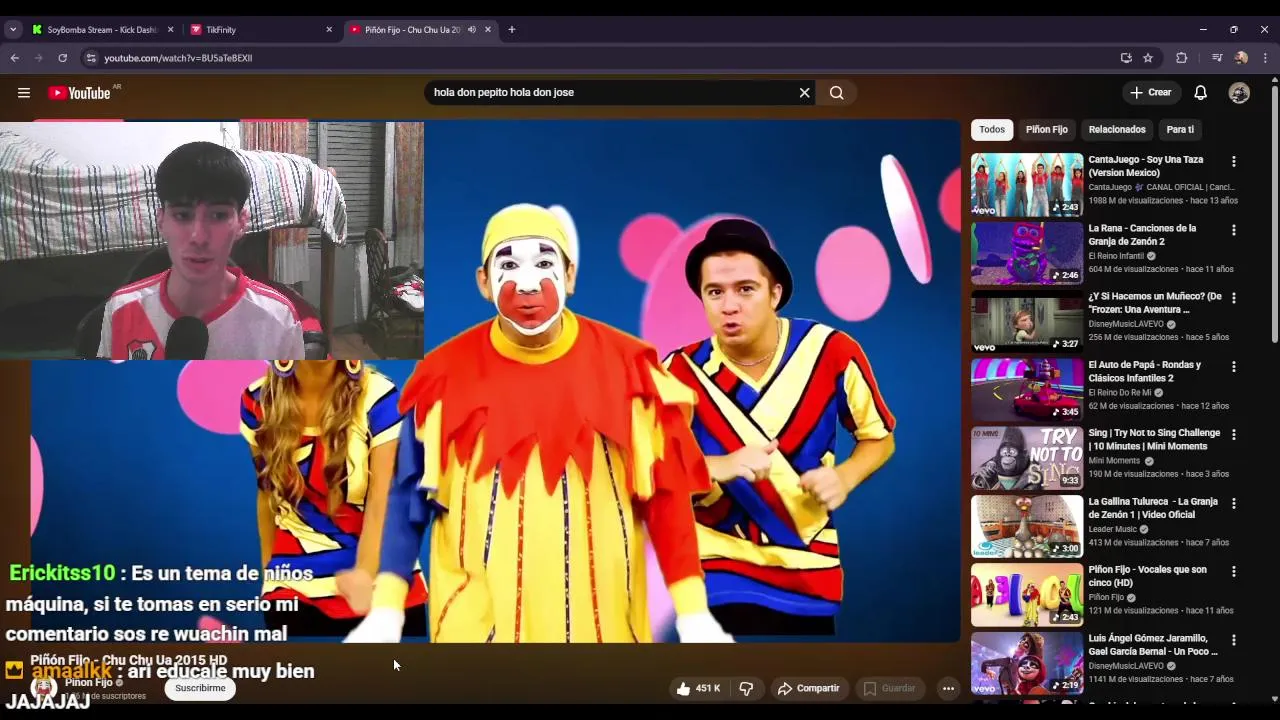Open the tab search dropdown arrow

coord(13,30)
